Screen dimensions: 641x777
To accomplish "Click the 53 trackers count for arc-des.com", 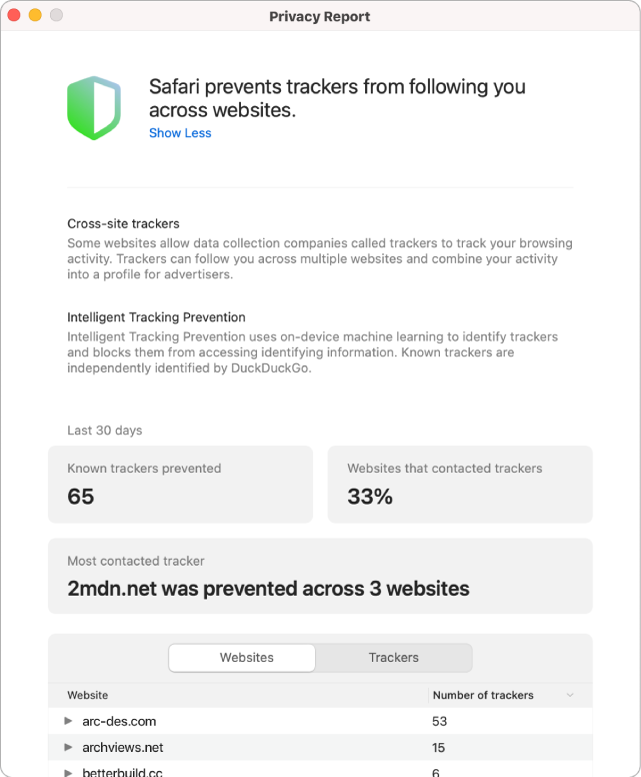I will click(439, 721).
